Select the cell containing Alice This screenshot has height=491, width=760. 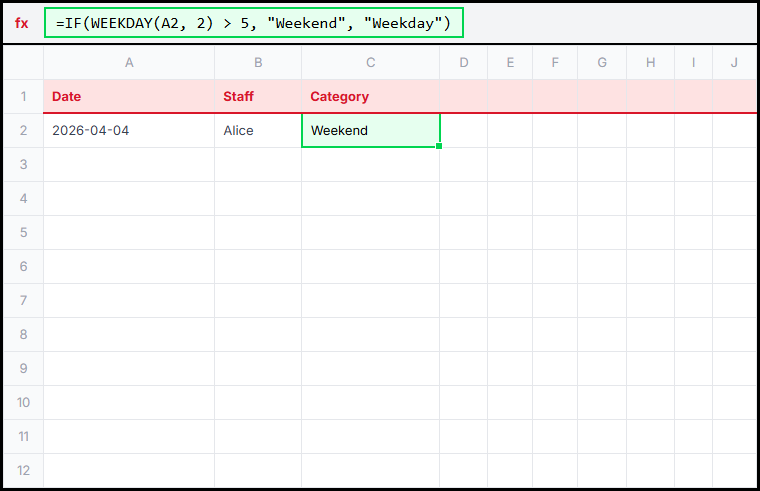(x=258, y=131)
